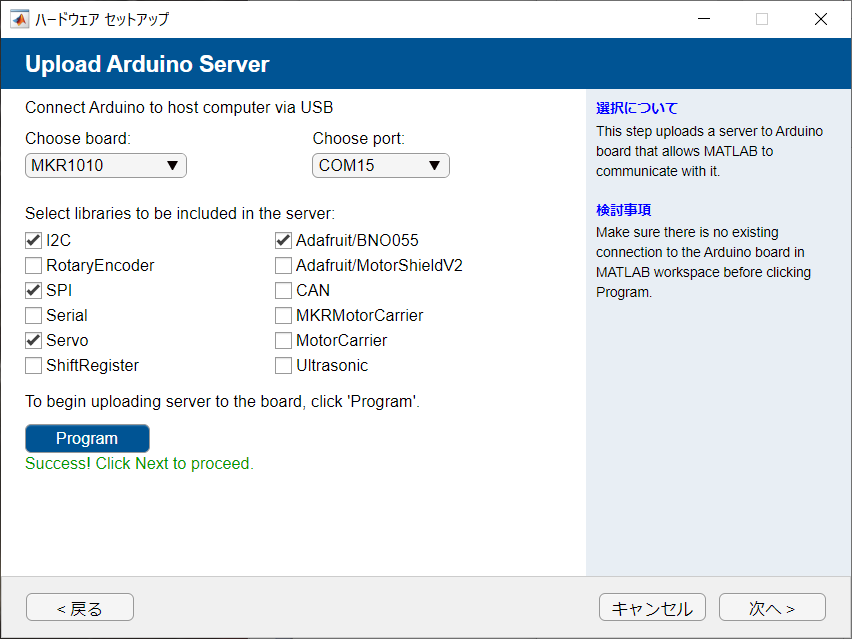
Task: Enable the RotaryEncoder library
Action: [33, 265]
